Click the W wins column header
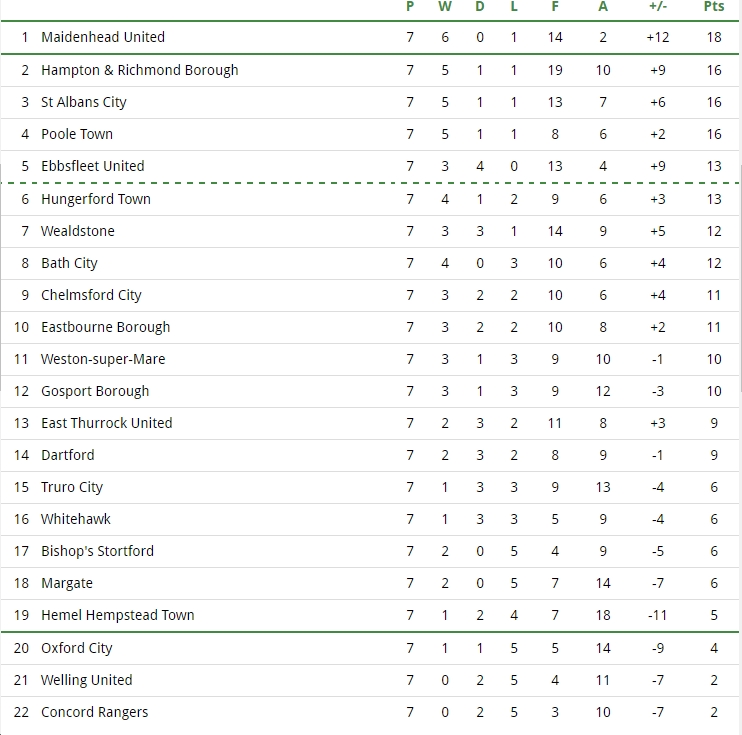Screen dimensions: 742x735 pyautogui.click(x=445, y=7)
